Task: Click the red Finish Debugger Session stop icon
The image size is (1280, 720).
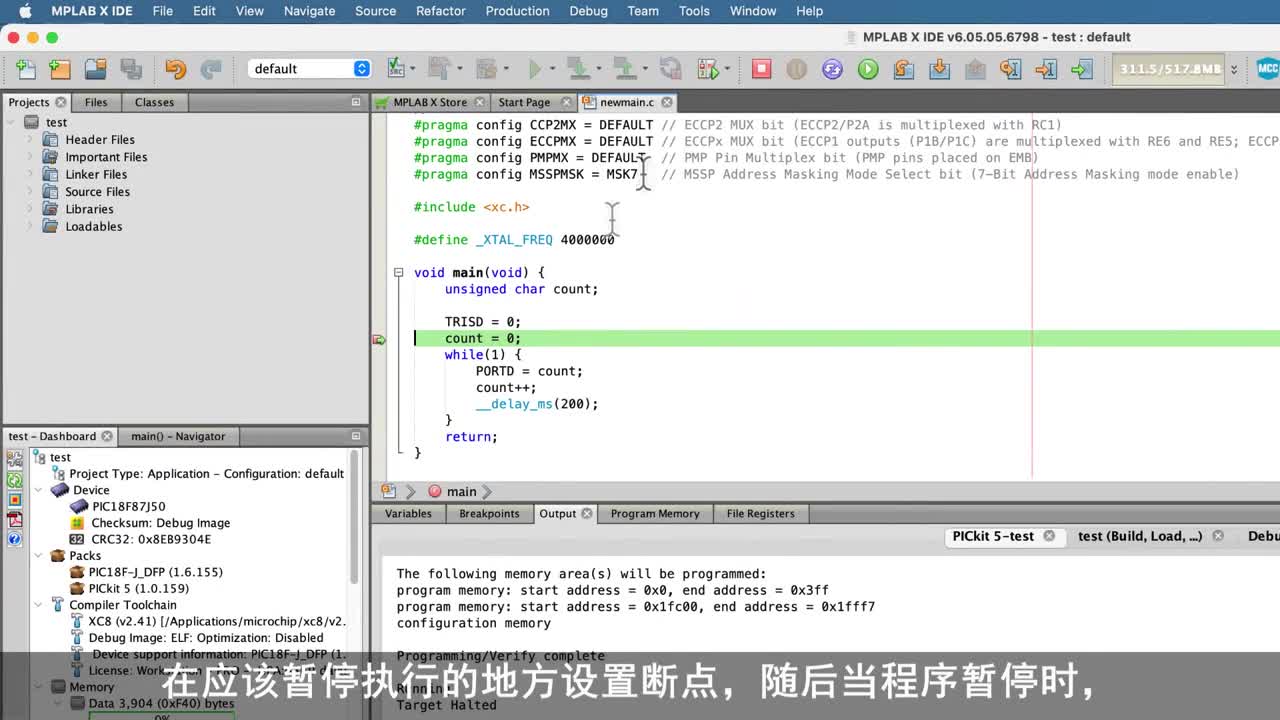Action: pyautogui.click(x=762, y=69)
